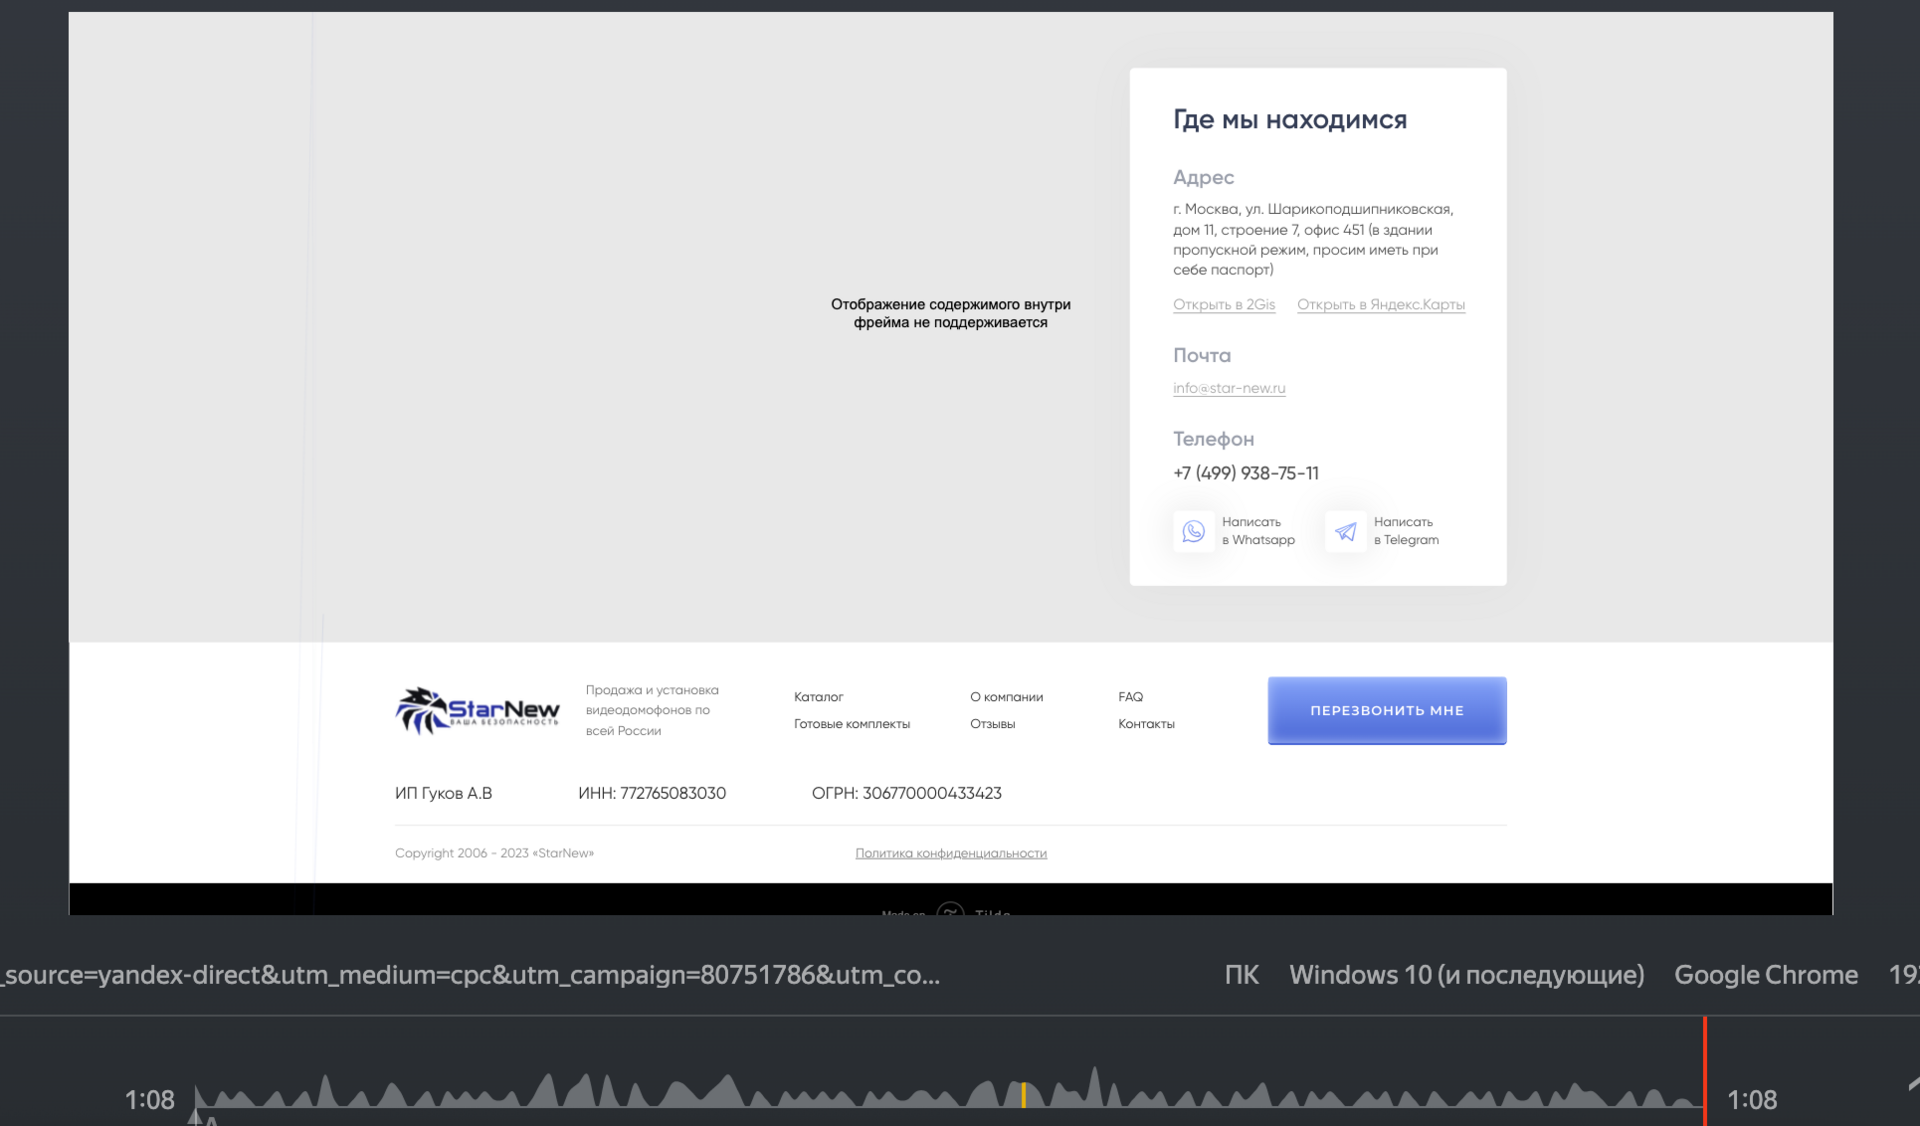
Task: Click the StarNew logo in footer
Action: 477,711
